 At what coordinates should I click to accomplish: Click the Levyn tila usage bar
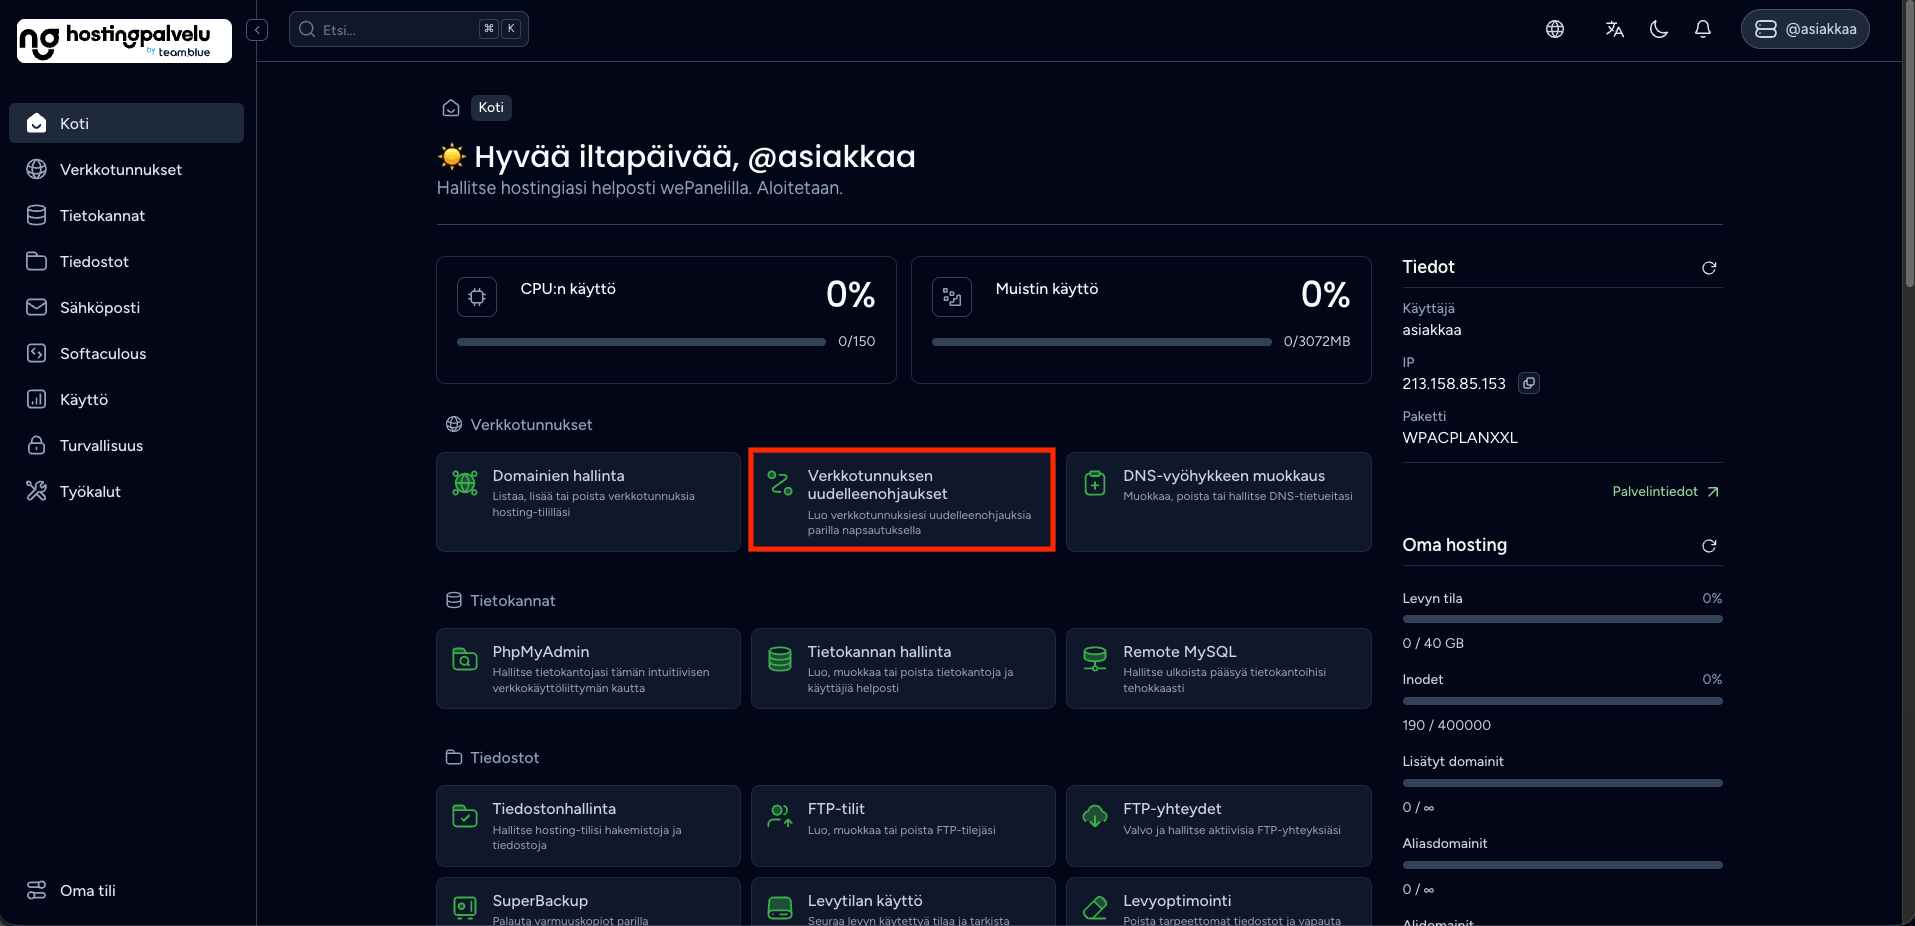[x=1562, y=619]
